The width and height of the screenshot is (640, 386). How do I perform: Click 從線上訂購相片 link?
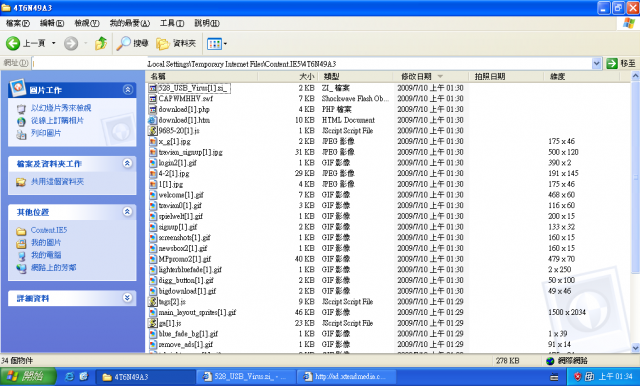tap(57, 121)
